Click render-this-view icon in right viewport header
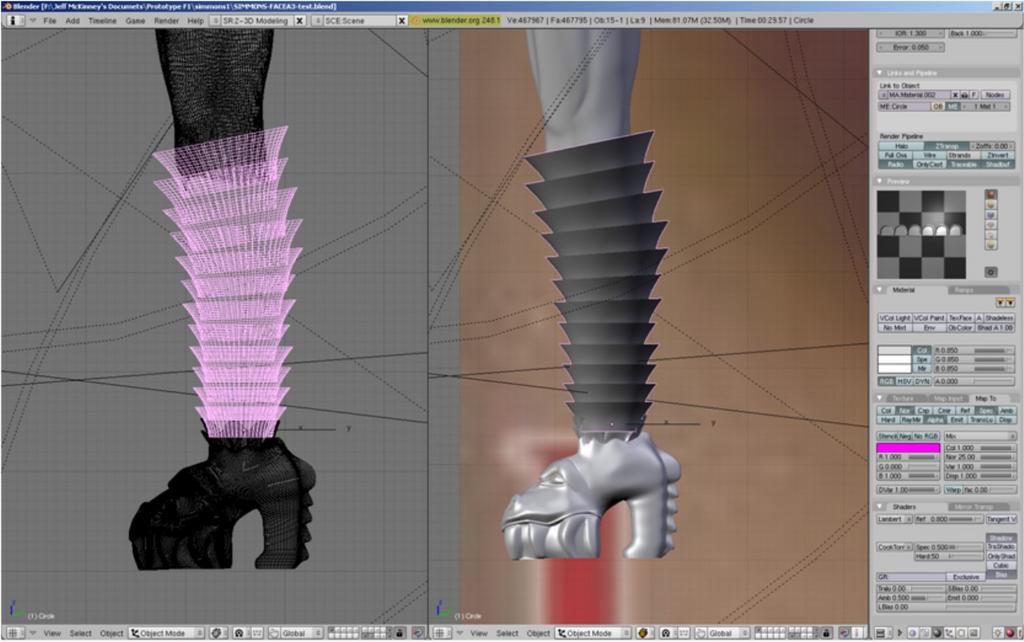Viewport: 1024px width, 642px height. coord(844,633)
